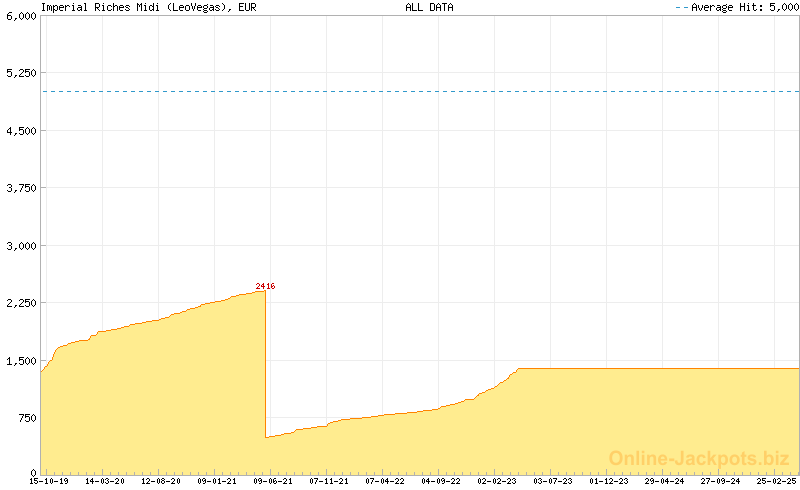Select the 02-02-23 date label
The image size is (800, 490).
(497, 481)
